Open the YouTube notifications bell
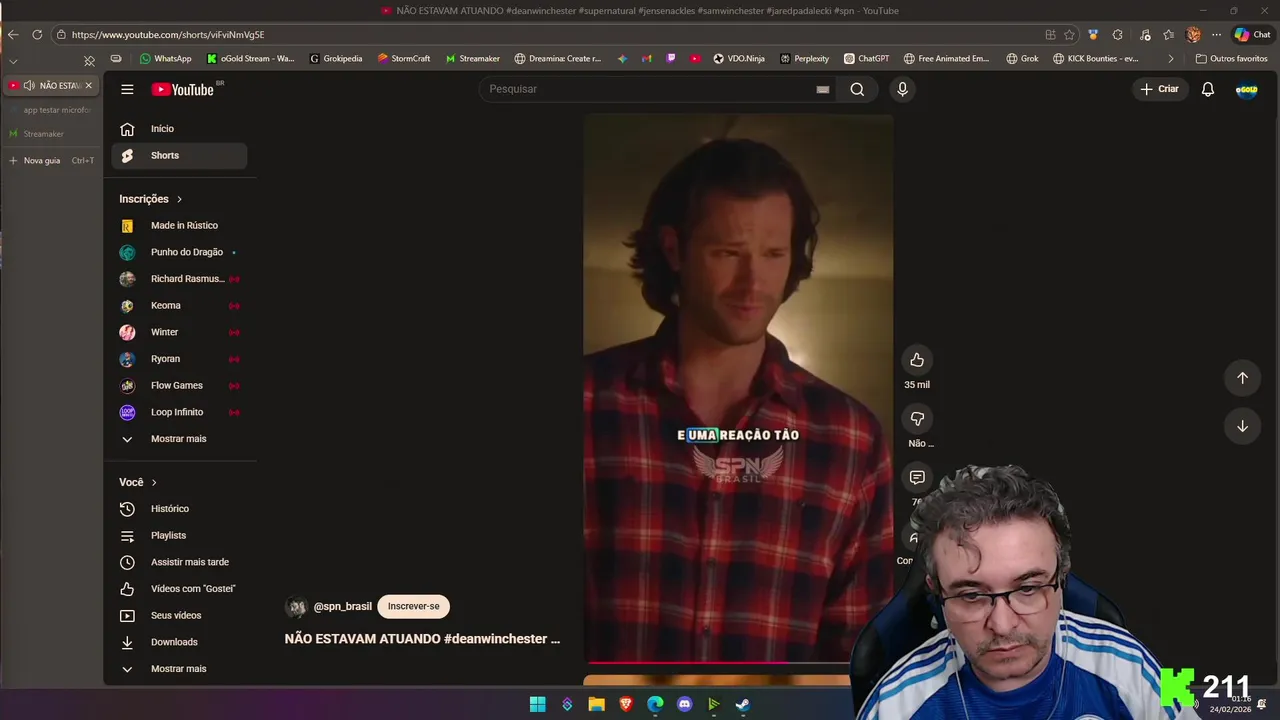1280x720 pixels. click(1208, 89)
